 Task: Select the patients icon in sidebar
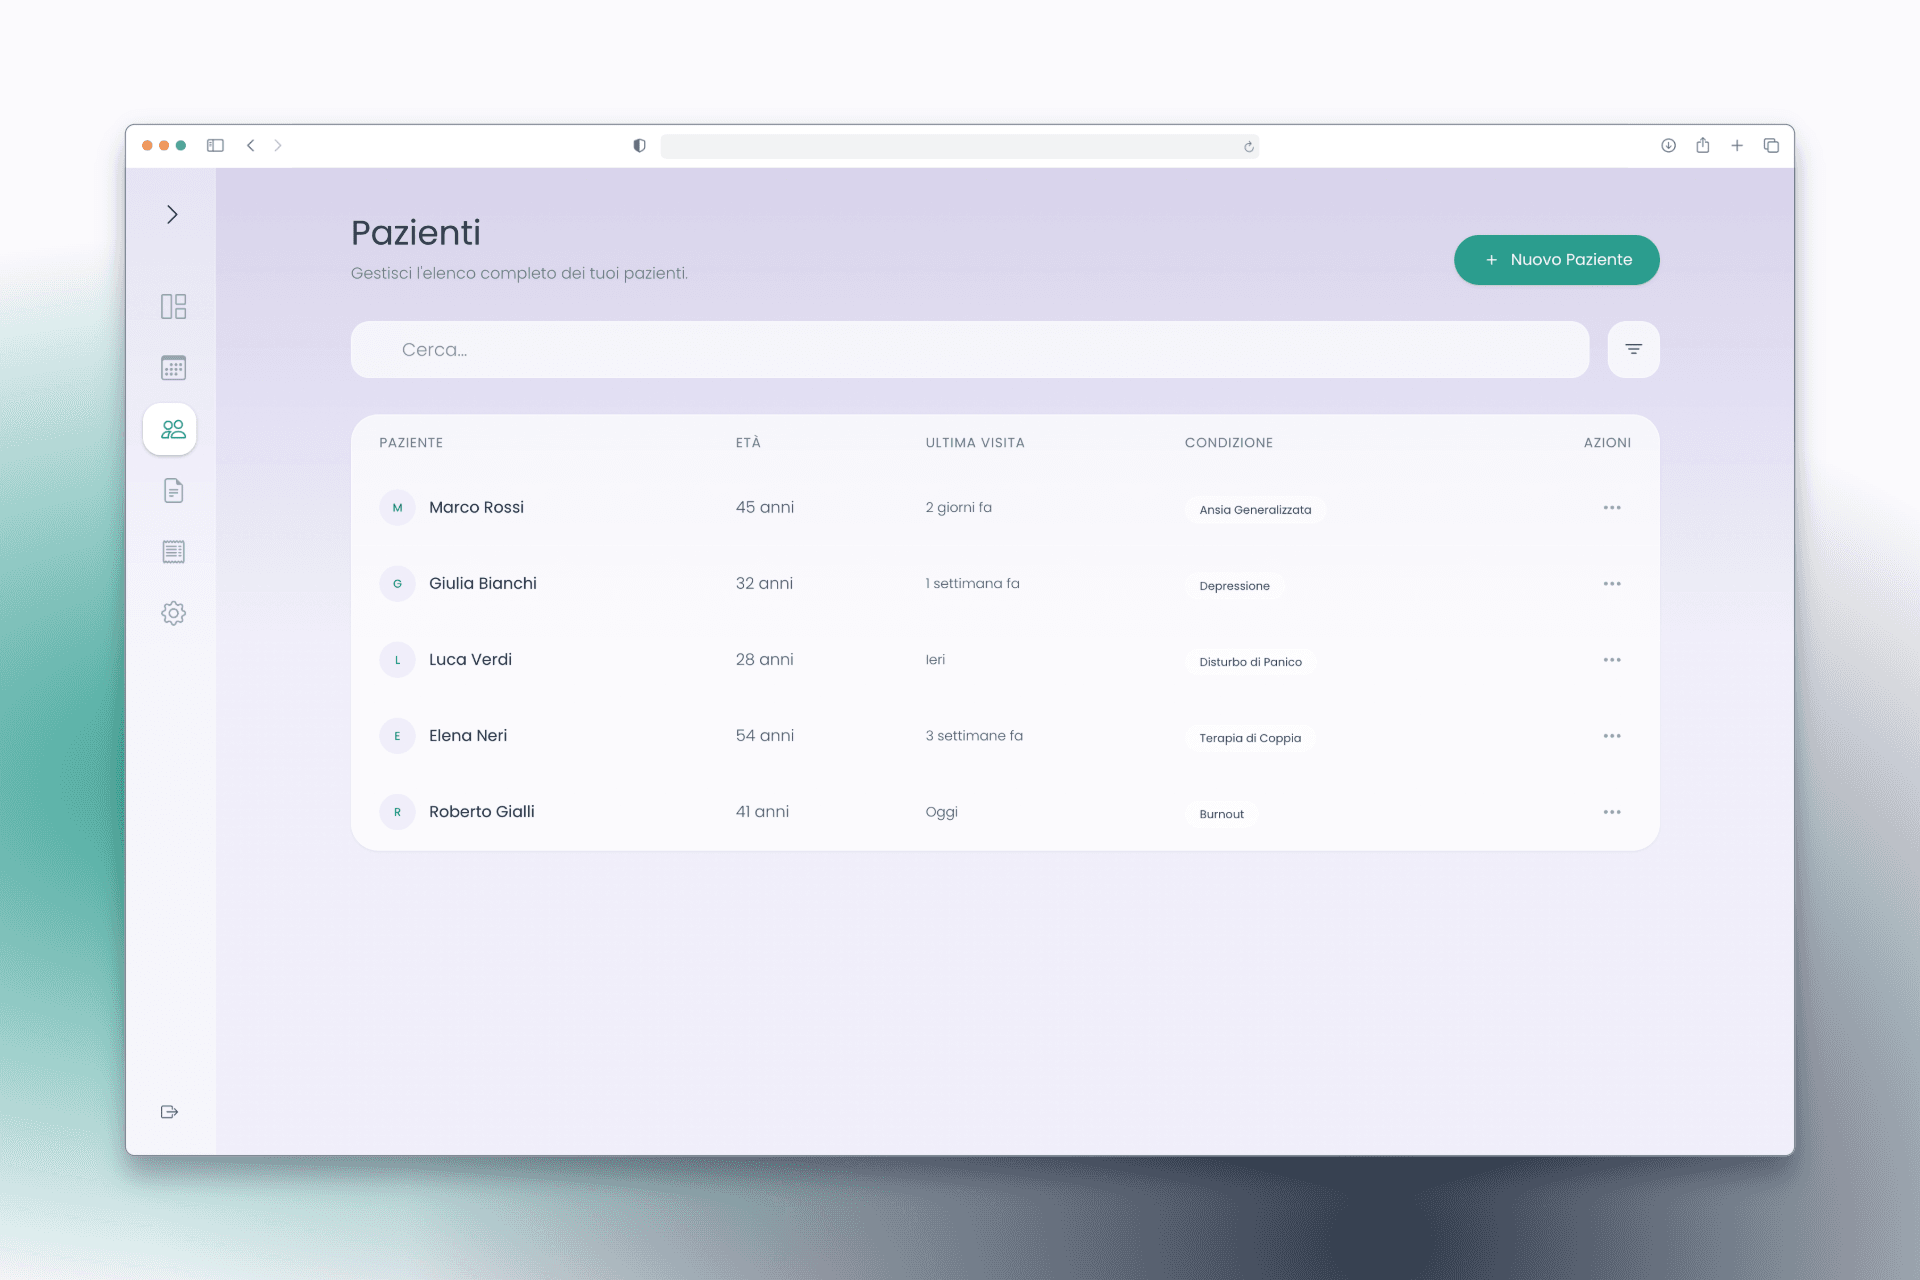tap(170, 429)
